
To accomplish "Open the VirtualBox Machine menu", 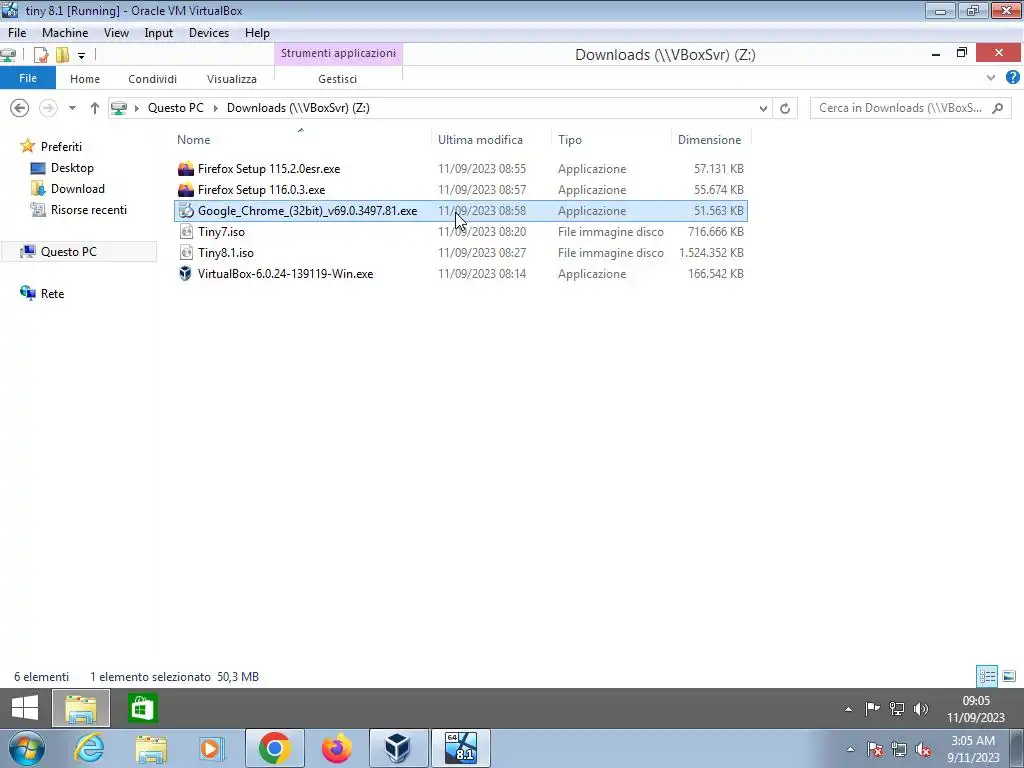I will pos(65,33).
